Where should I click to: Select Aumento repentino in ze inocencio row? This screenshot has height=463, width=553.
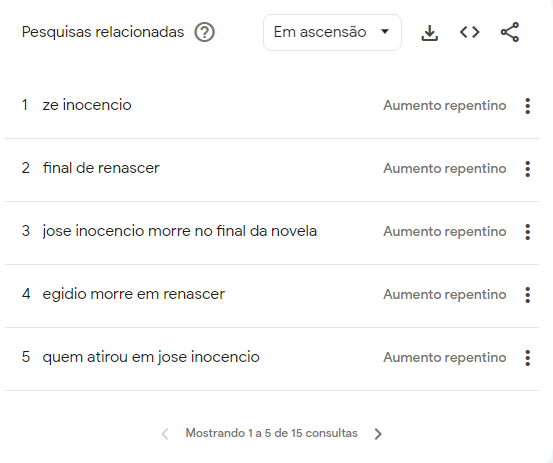(x=445, y=105)
